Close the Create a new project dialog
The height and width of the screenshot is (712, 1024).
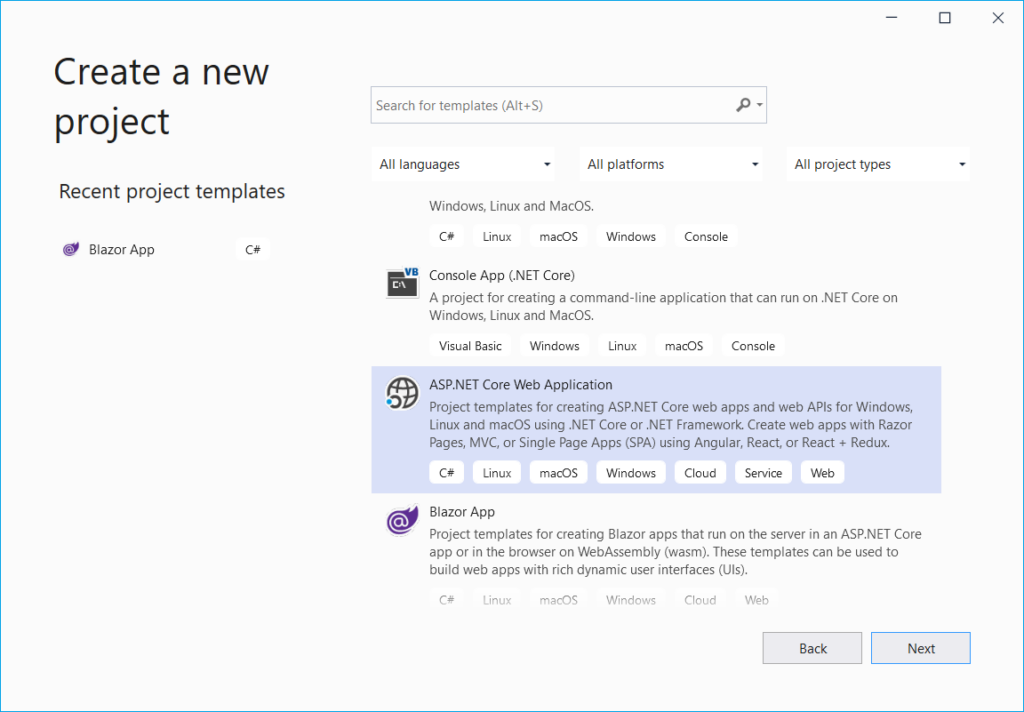tap(998, 18)
